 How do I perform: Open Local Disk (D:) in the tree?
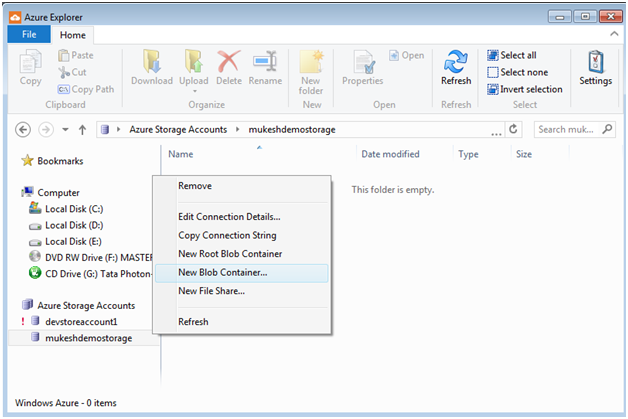[66, 226]
